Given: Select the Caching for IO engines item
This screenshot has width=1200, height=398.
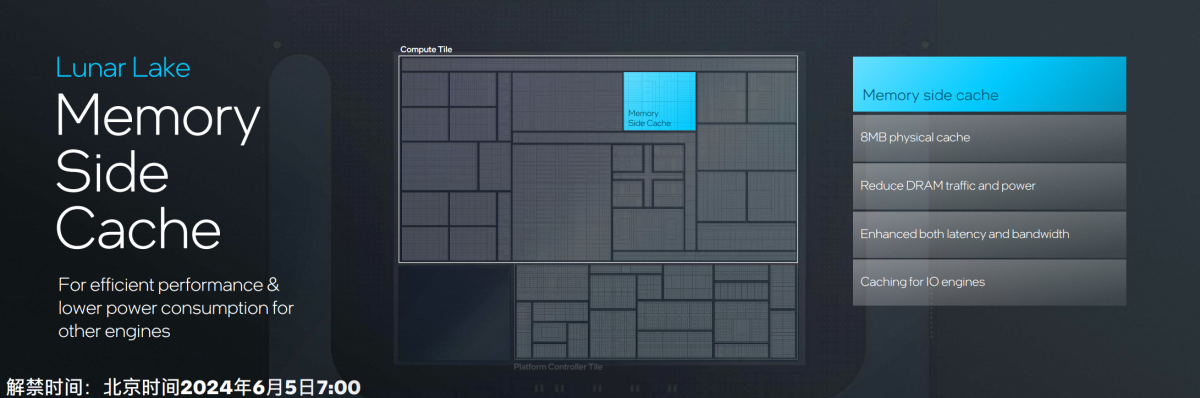Looking at the screenshot, I should 989,282.
